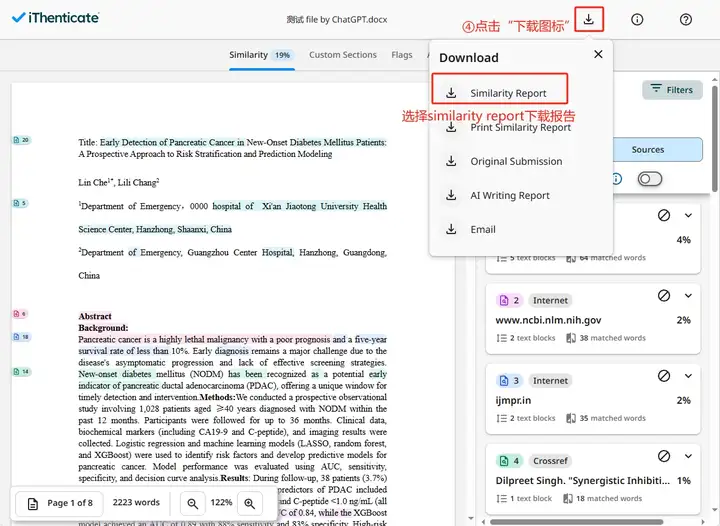Screen dimensions: 720x526
Task: Click the 2 text blocks label on ncbi source
Action: click(526, 338)
